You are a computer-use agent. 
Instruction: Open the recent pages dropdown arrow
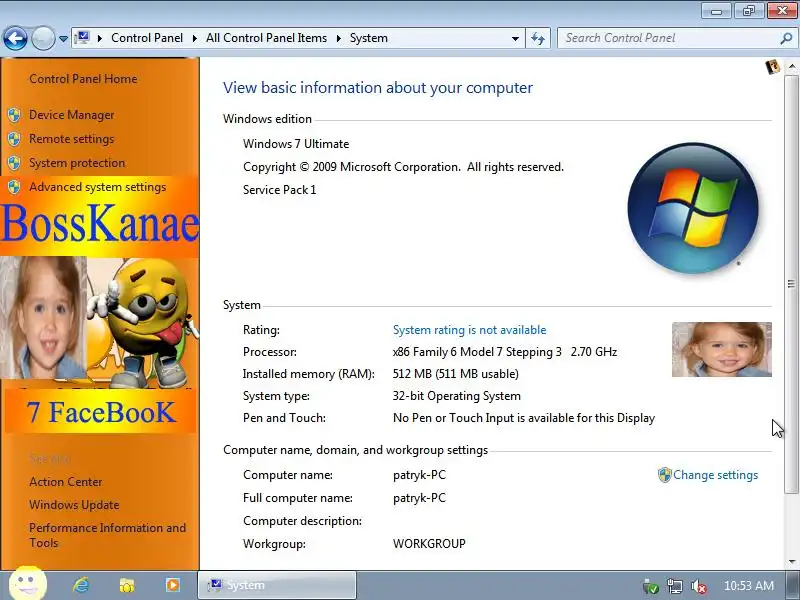coord(63,38)
